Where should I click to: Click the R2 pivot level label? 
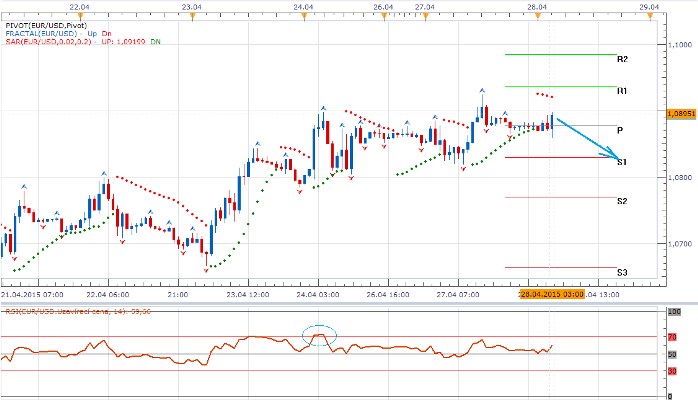(x=622, y=59)
